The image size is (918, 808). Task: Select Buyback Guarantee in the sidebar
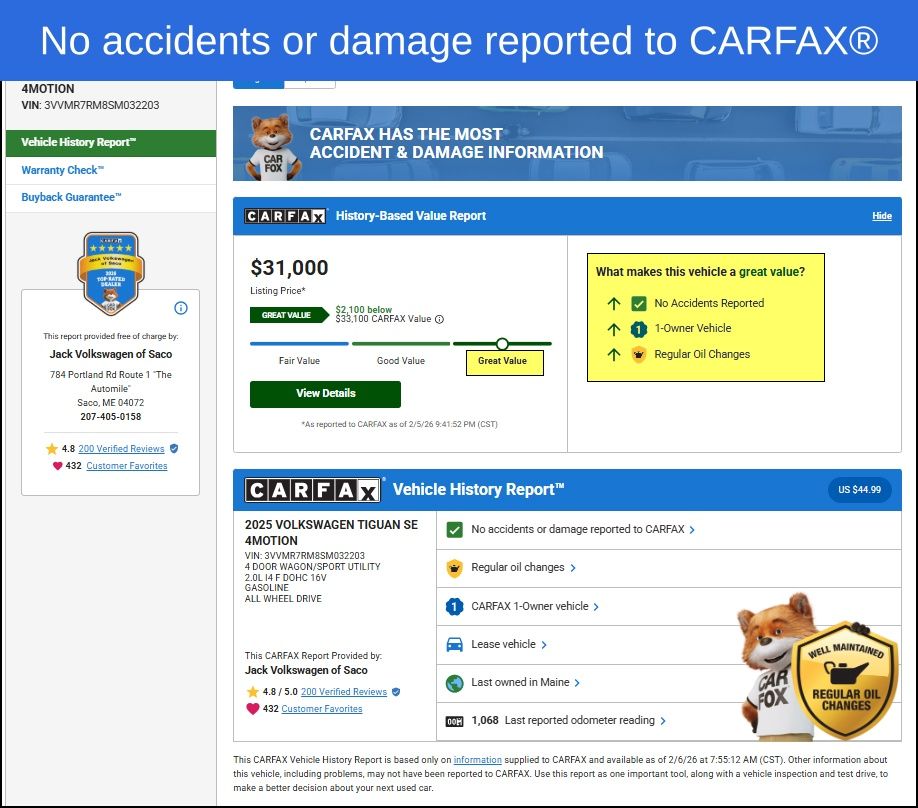(x=72, y=197)
